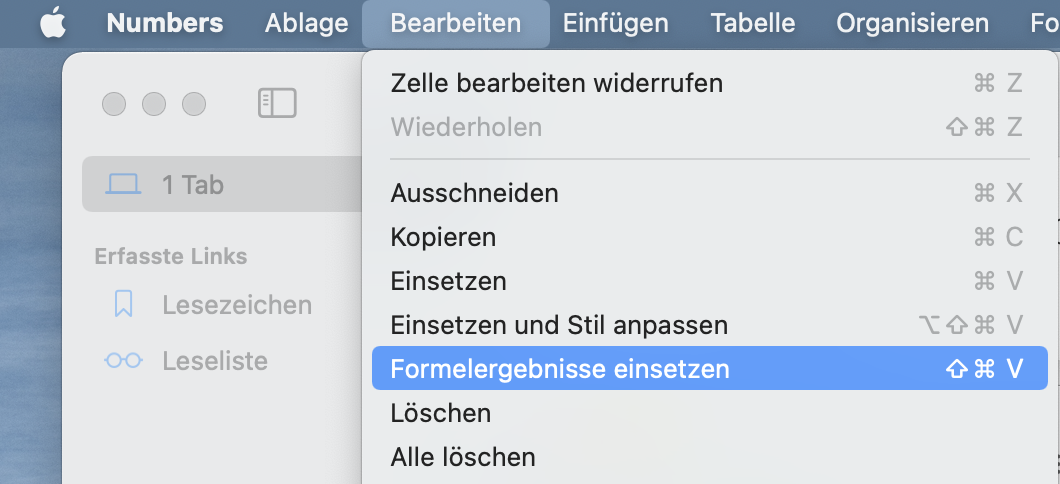The image size is (1060, 484).
Task: Select the Lesezeichen bookmark entry
Action: tap(236, 305)
